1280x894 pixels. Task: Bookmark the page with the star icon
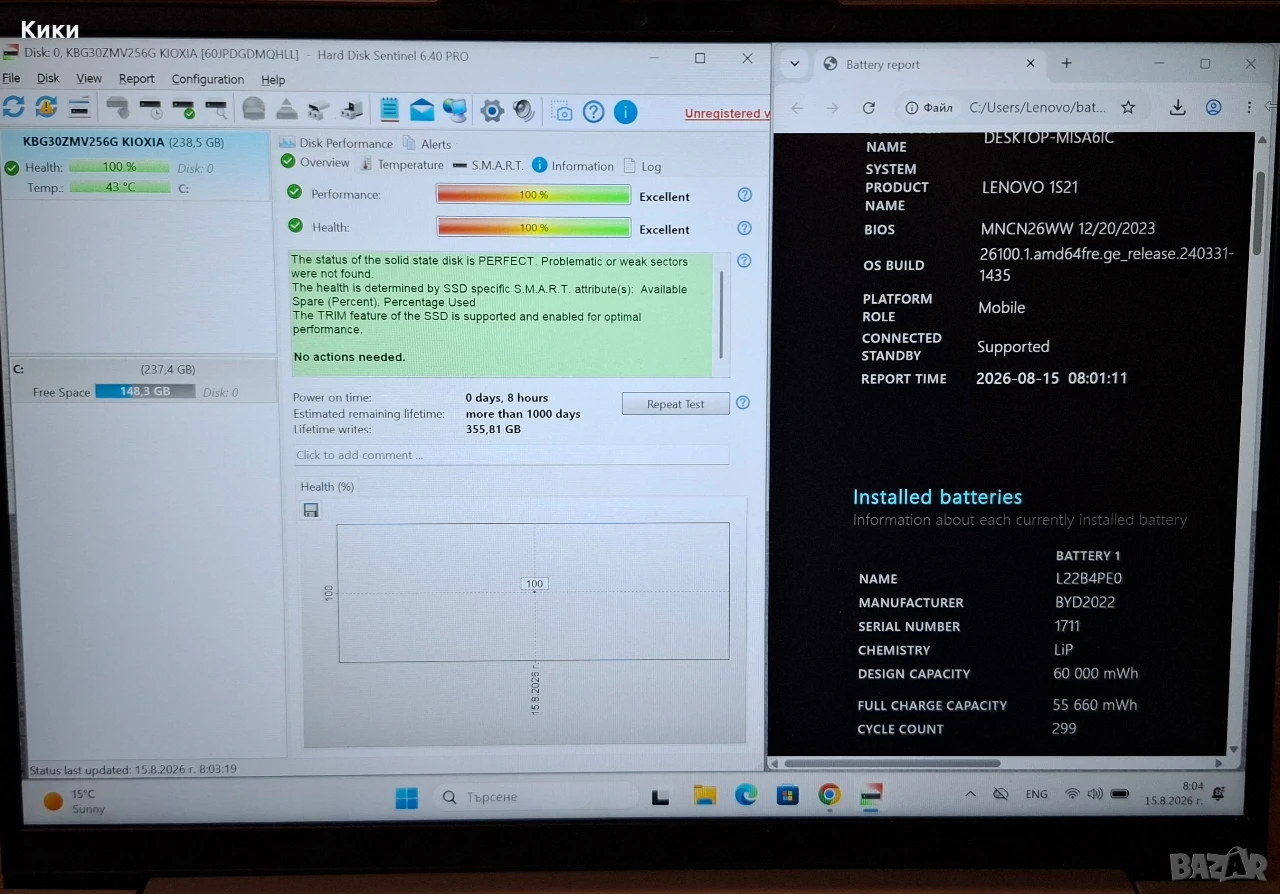1128,107
